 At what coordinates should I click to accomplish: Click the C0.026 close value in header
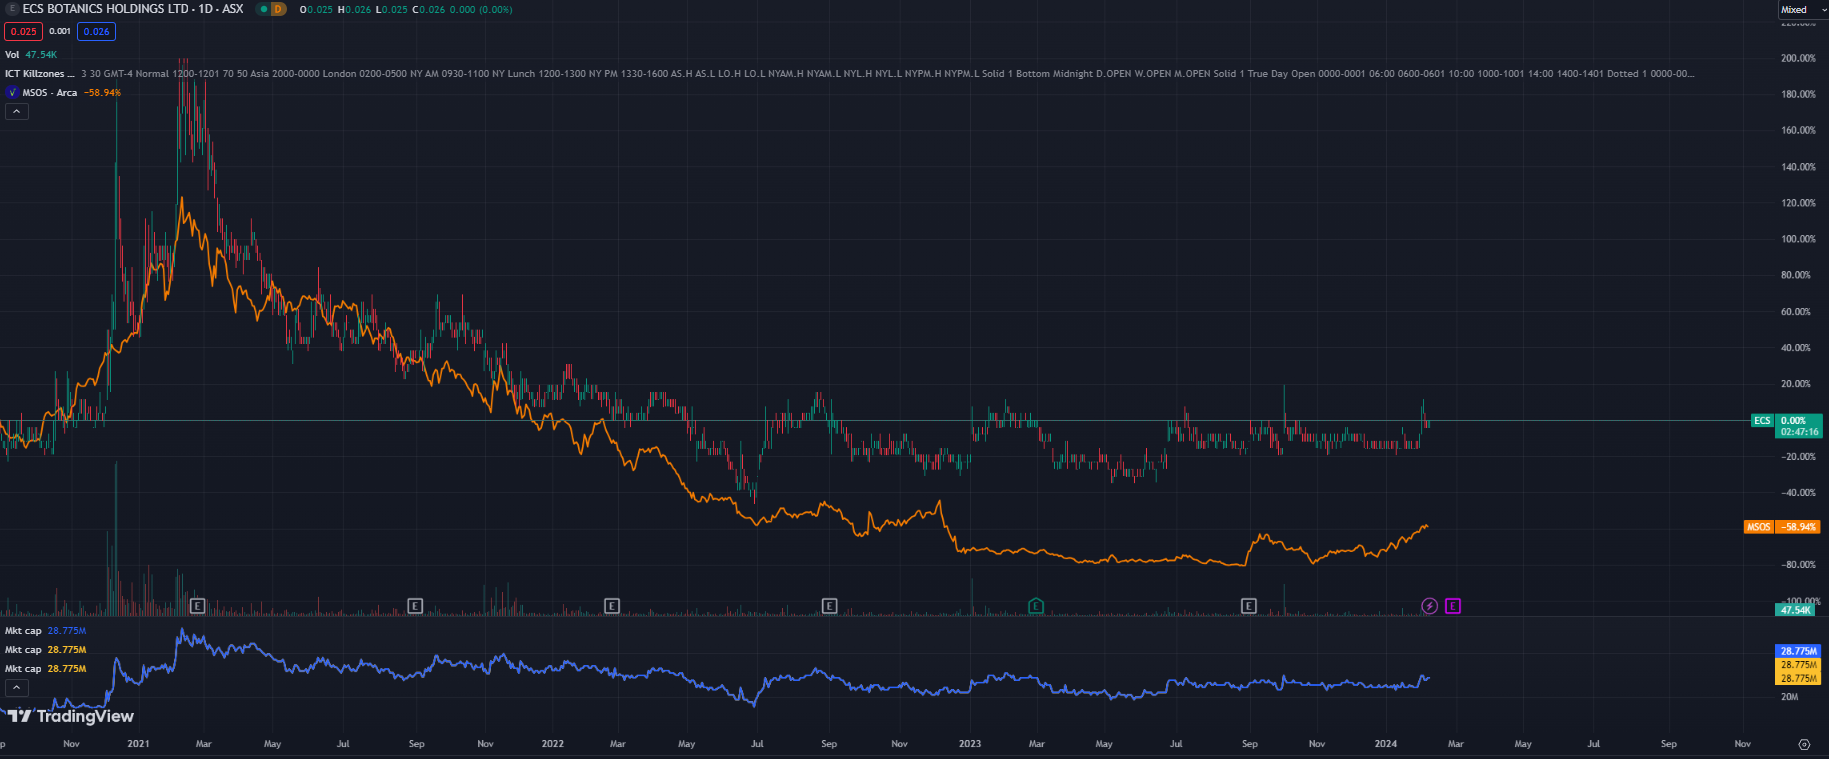pyautogui.click(x=428, y=10)
